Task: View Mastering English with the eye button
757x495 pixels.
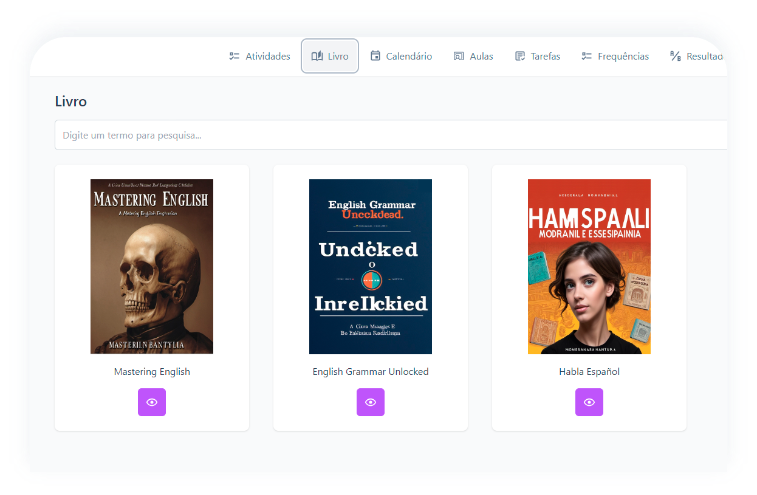Action: tap(152, 402)
